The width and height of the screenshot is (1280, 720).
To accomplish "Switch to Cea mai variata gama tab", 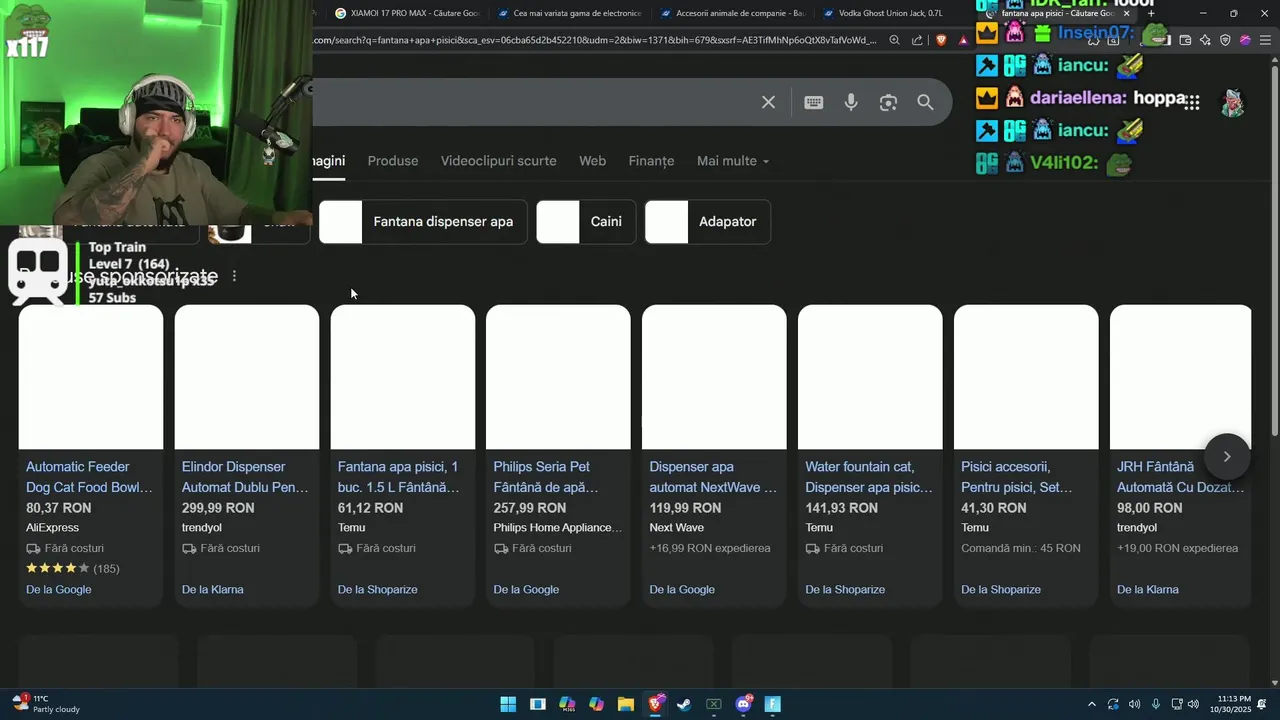I will coord(570,13).
